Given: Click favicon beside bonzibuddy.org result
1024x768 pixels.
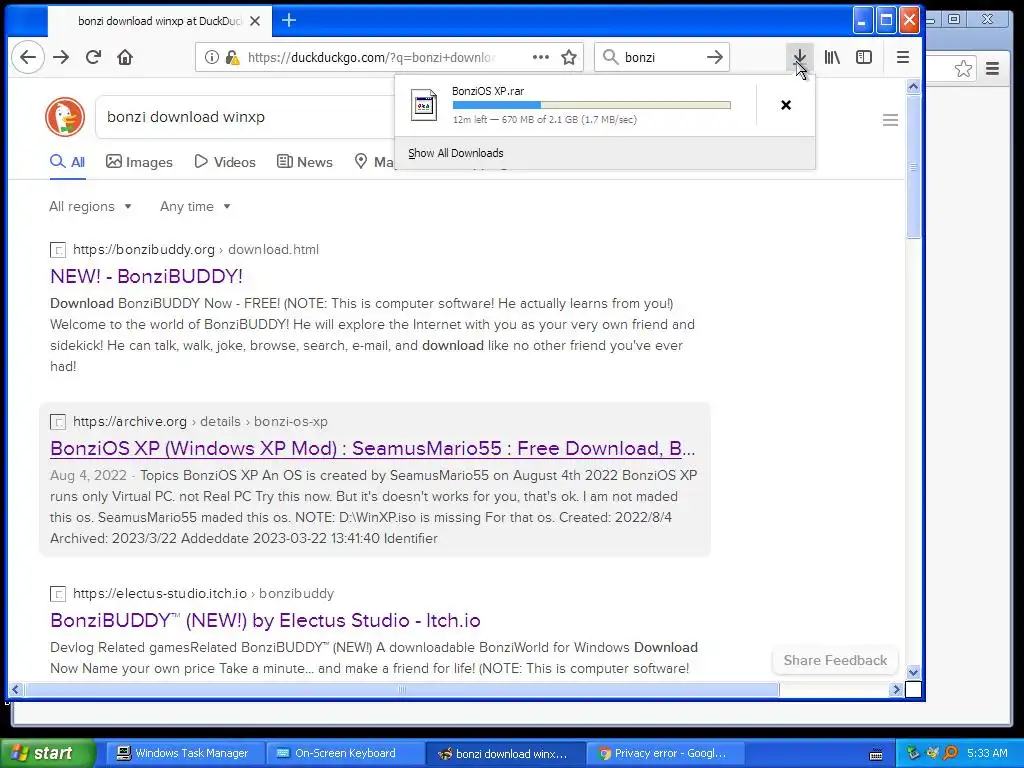Looking at the screenshot, I should point(58,250).
